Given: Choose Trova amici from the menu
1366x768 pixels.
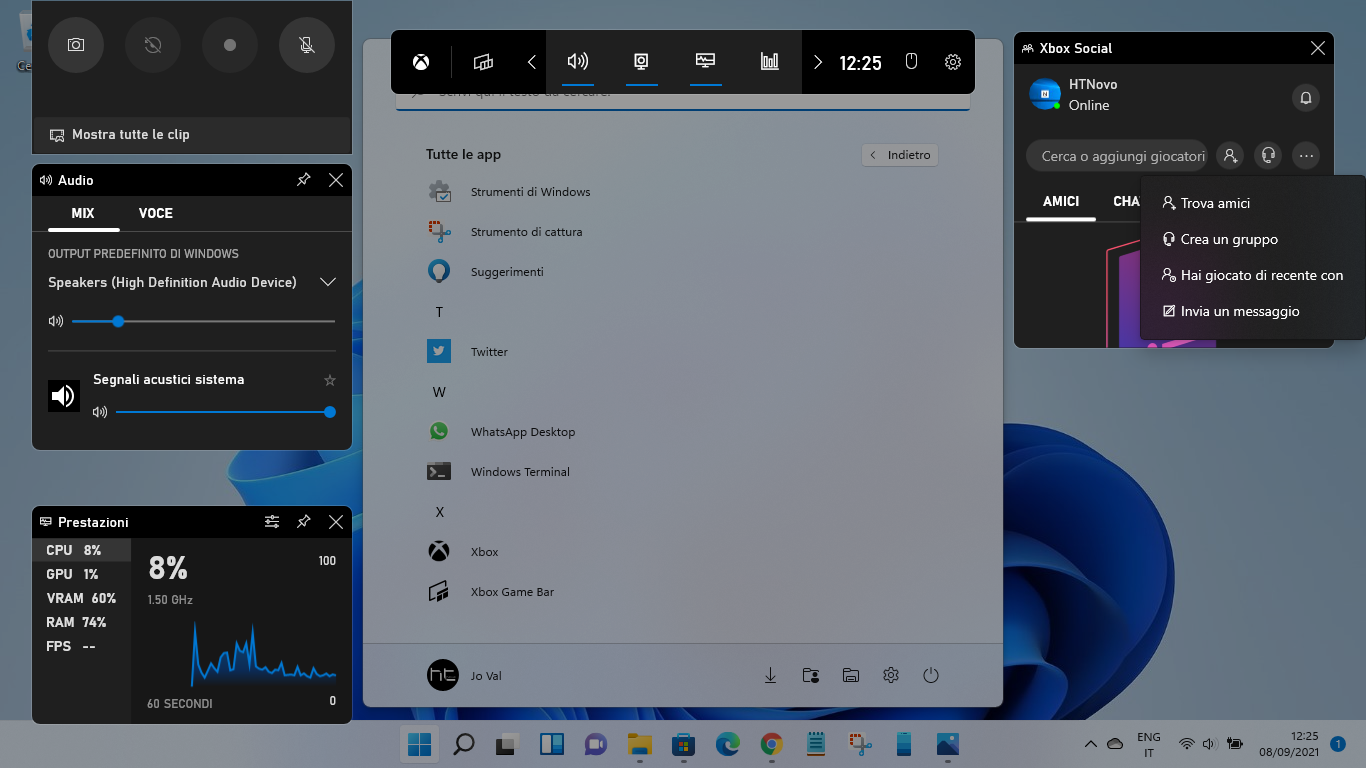Looking at the screenshot, I should pyautogui.click(x=1252, y=203).
